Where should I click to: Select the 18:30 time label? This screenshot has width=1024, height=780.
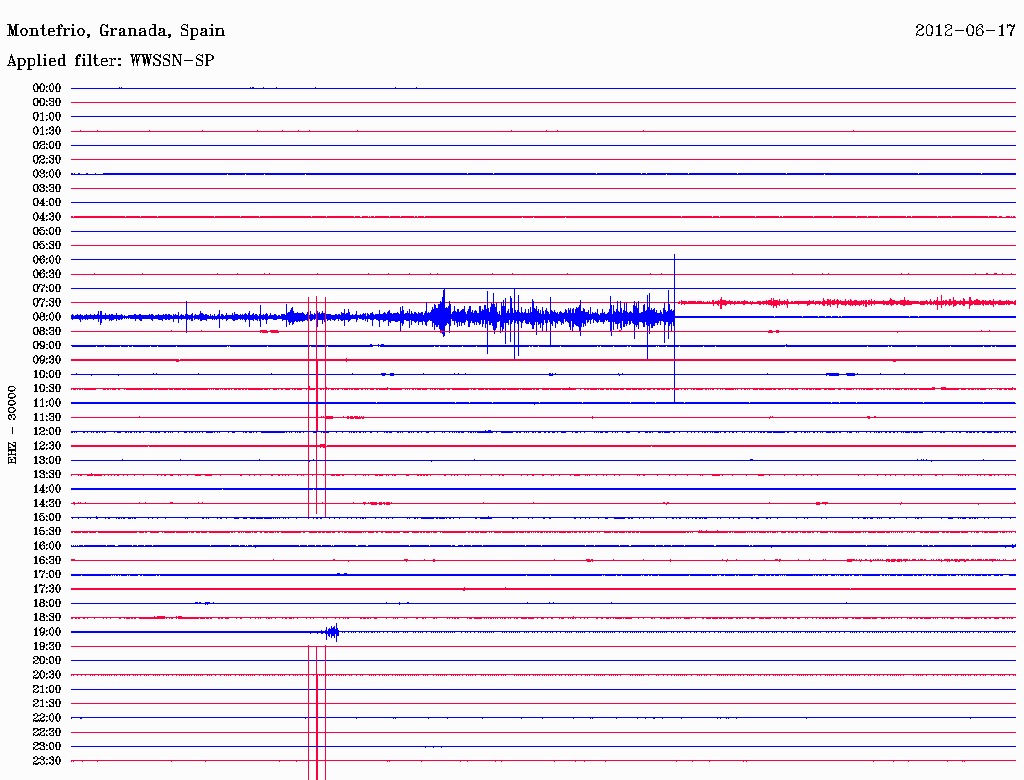47,618
